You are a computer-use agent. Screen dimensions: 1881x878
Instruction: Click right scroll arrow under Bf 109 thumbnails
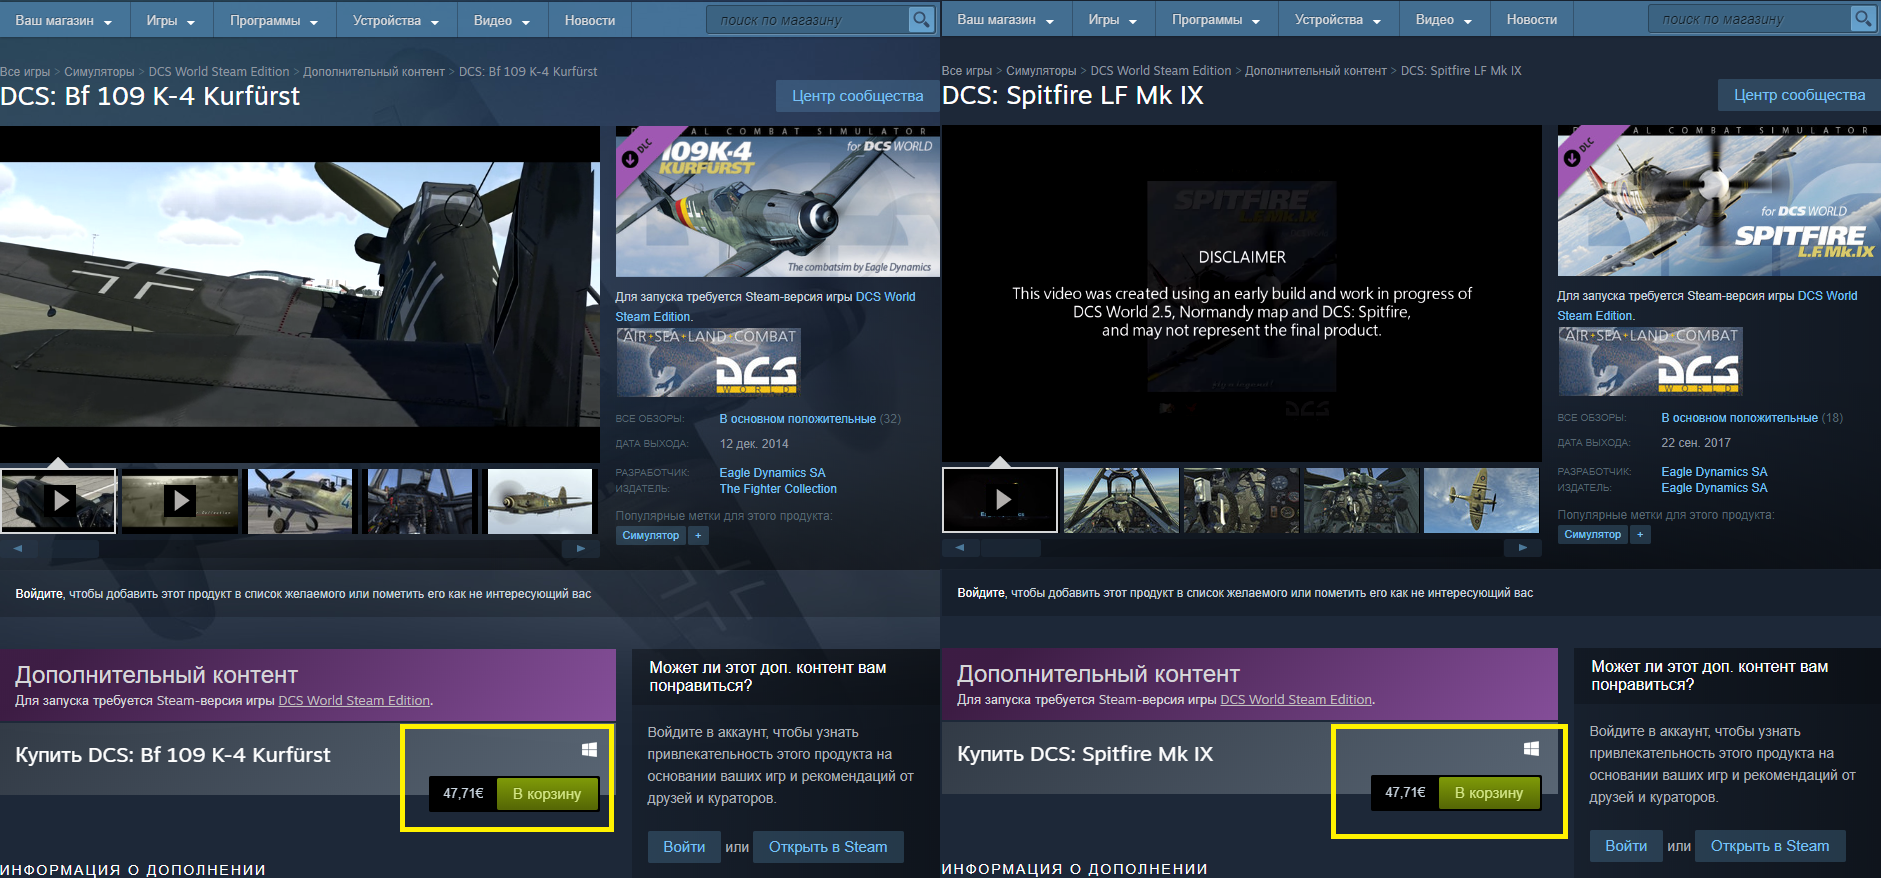581,549
